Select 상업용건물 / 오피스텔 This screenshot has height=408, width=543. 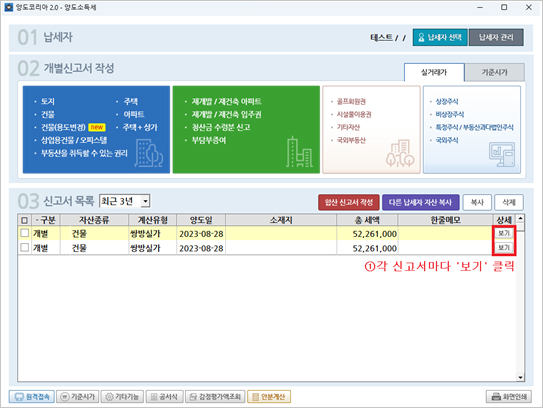pos(74,140)
